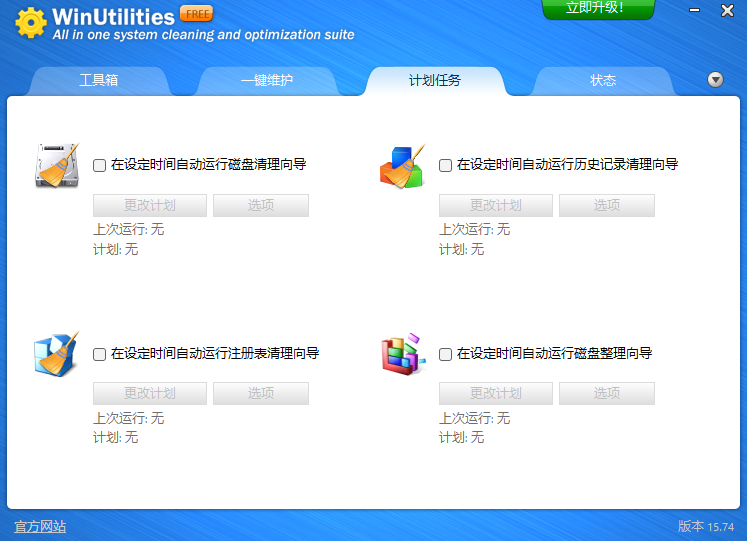Click the disk cleaner broom icon
This screenshot has width=747, height=541.
(x=57, y=165)
